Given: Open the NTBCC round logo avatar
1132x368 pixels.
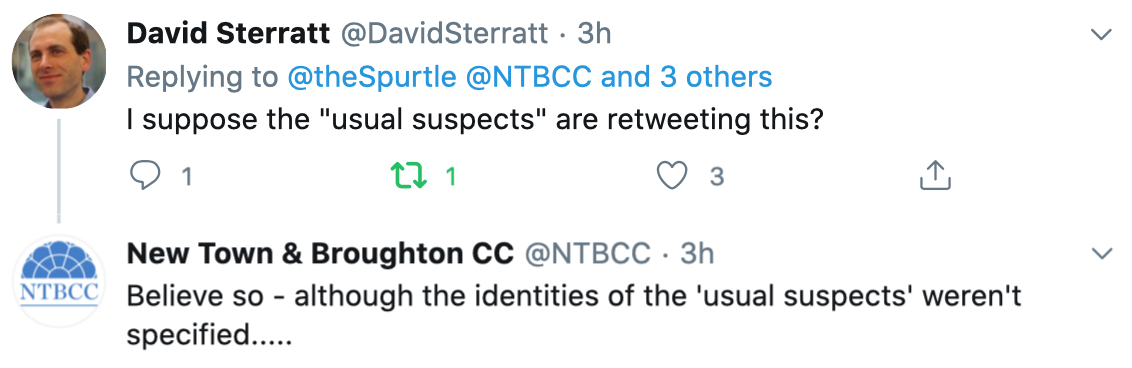Looking at the screenshot, I should tap(59, 281).
